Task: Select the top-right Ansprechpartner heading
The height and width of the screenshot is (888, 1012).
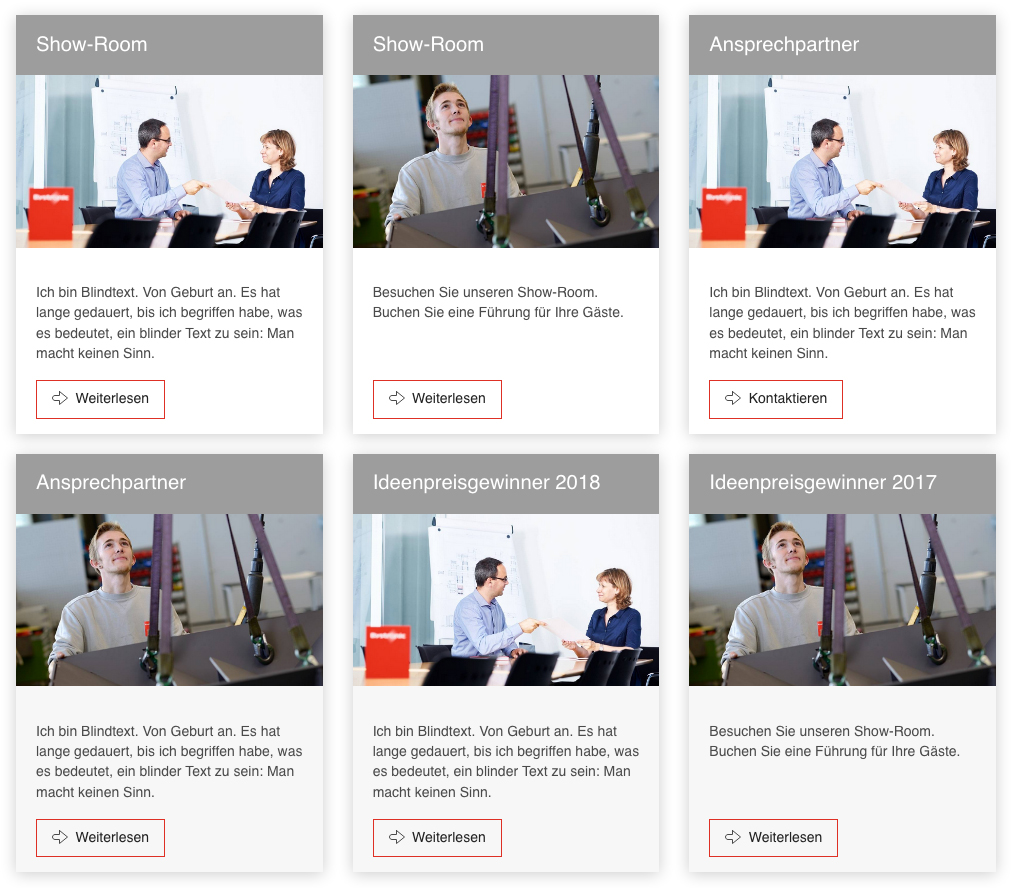Action: tap(784, 45)
